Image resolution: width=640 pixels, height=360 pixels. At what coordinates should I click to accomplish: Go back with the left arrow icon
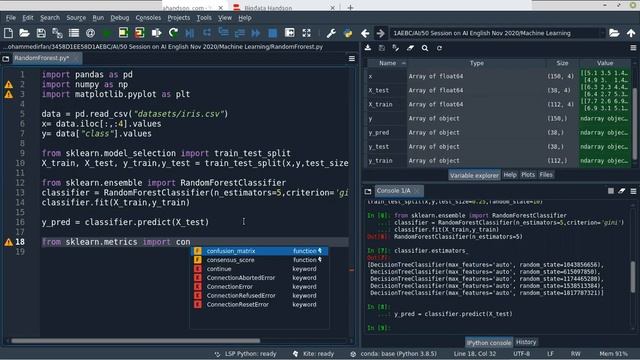click(x=365, y=33)
